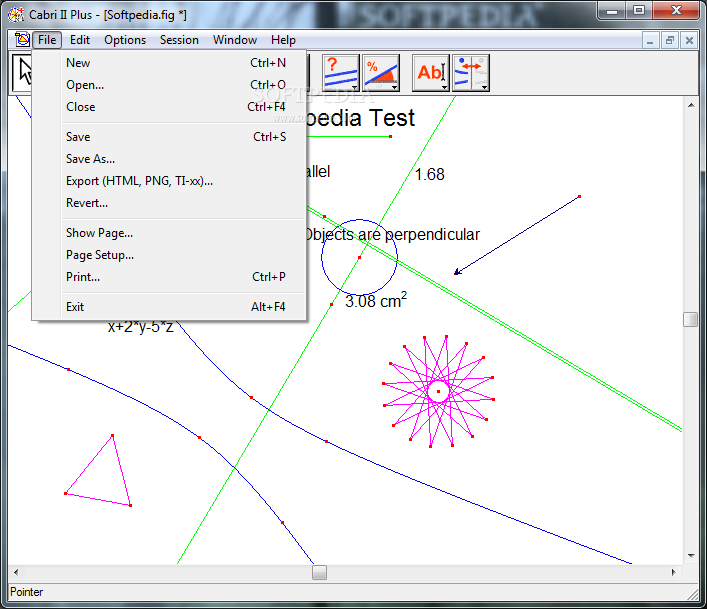The width and height of the screenshot is (707, 609).
Task: Click the red endpoint of the green title segment
Action: tap(390, 136)
